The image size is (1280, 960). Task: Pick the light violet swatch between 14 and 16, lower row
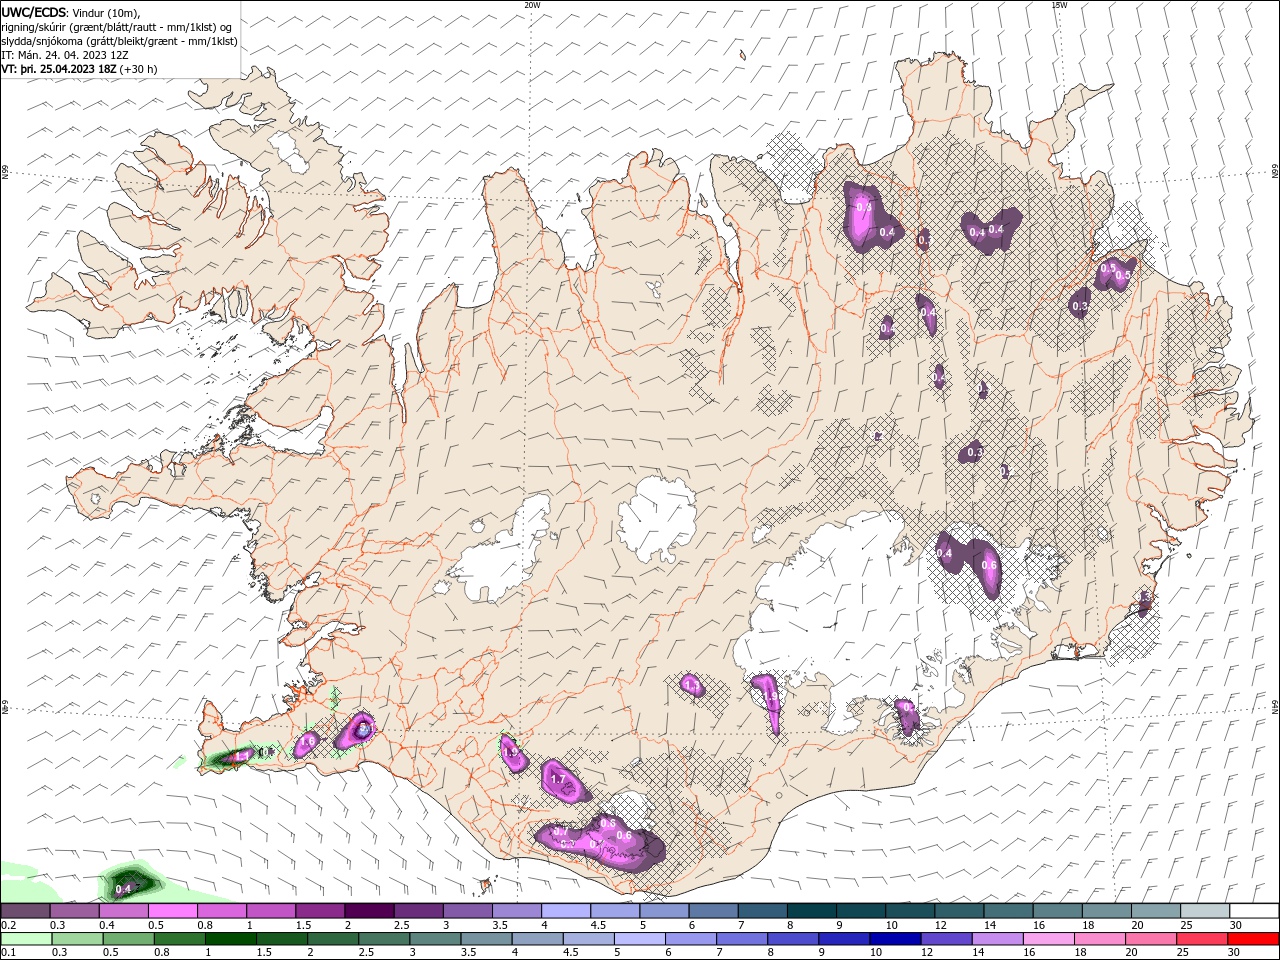[x=997, y=939]
